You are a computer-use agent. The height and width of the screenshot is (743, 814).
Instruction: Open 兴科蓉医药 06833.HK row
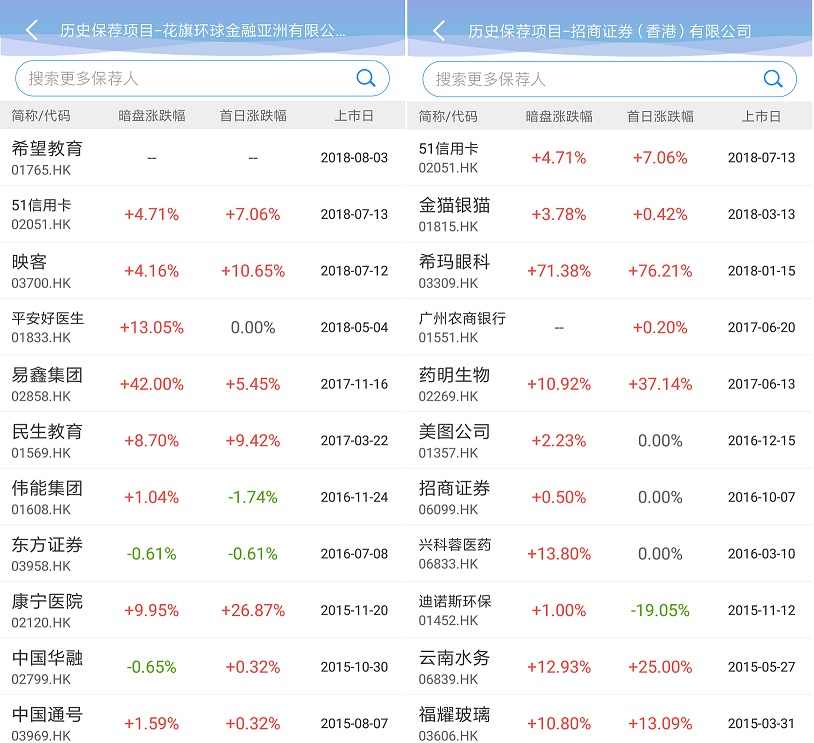610,553
